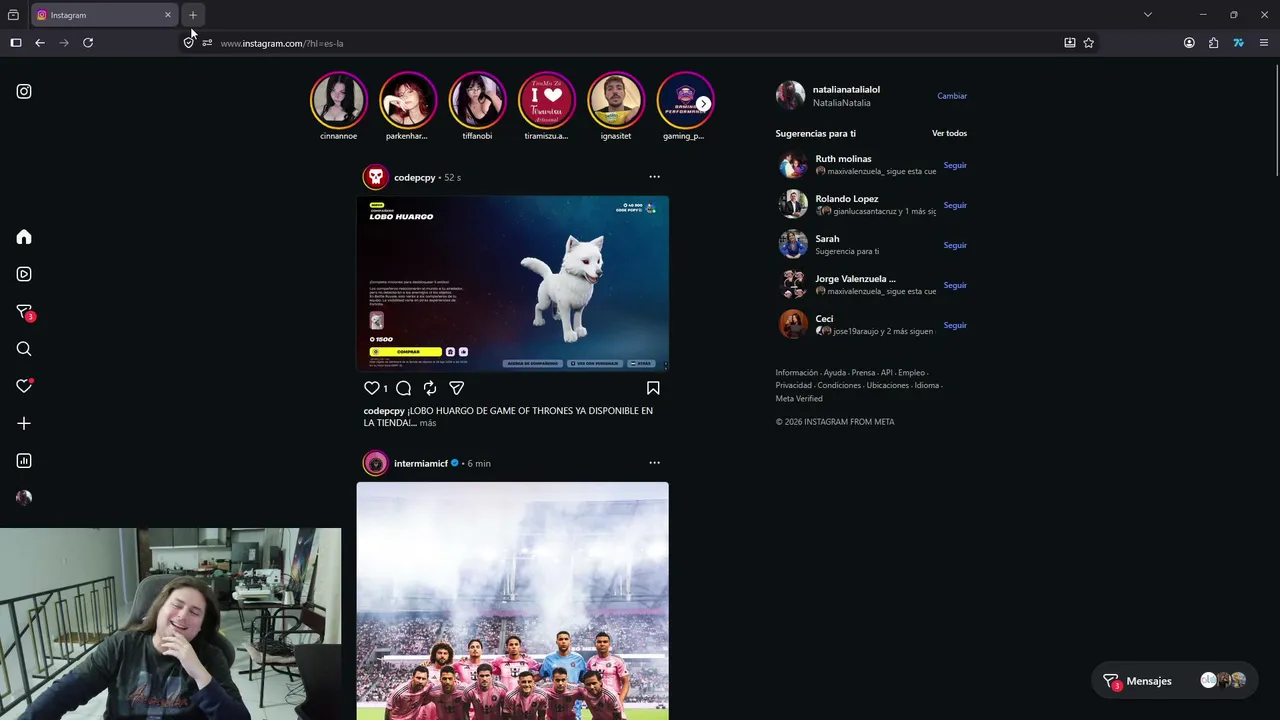Bookmark this page with the star
1280x720 pixels.
point(1089,43)
